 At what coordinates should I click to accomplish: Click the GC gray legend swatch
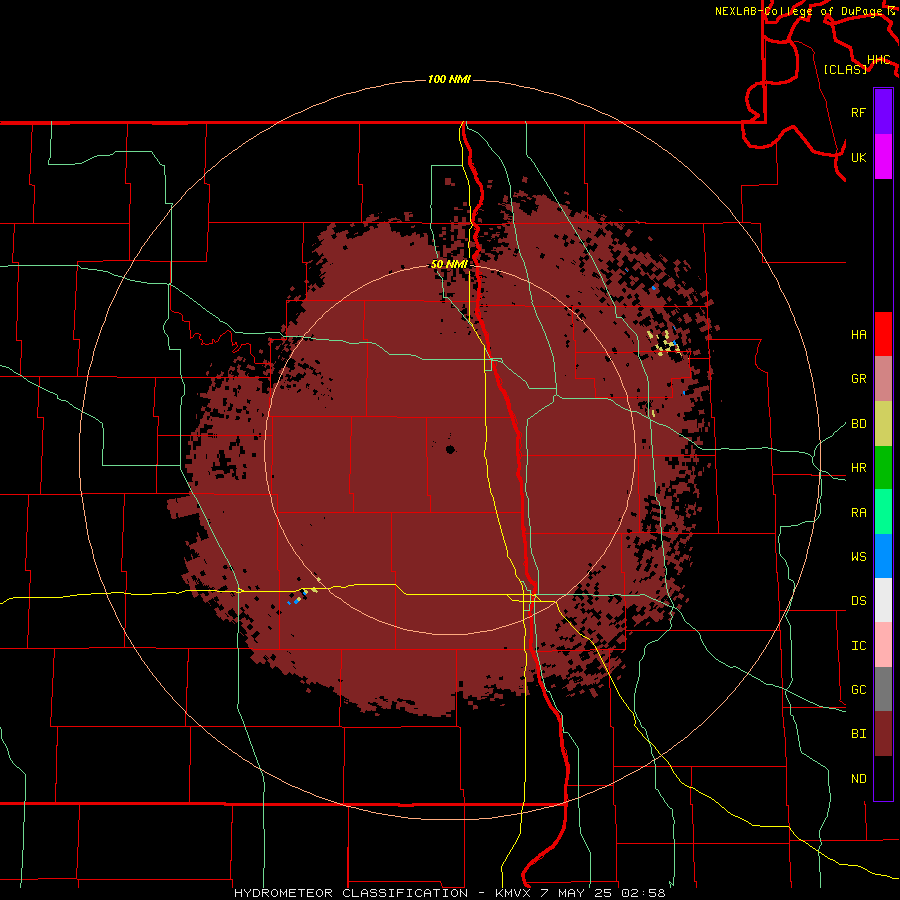(x=883, y=689)
